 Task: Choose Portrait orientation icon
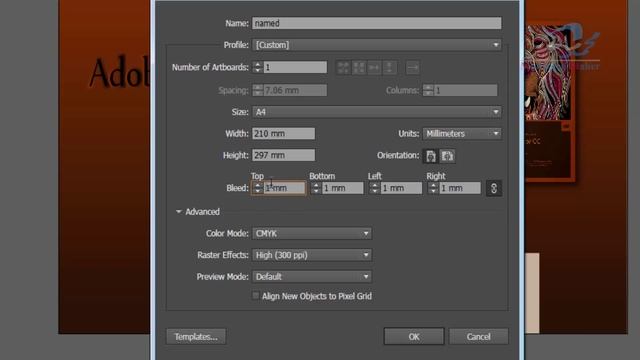pos(431,156)
